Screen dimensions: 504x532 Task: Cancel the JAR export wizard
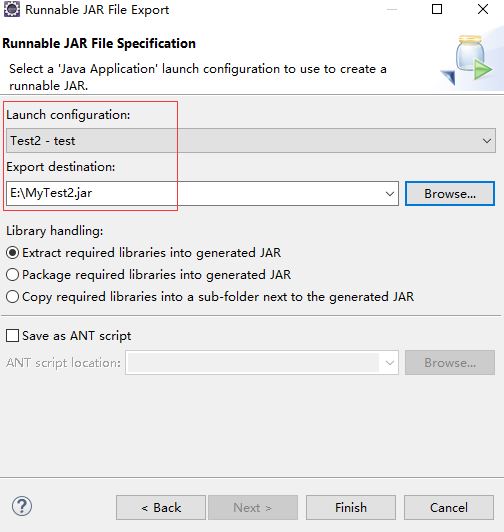(x=449, y=508)
